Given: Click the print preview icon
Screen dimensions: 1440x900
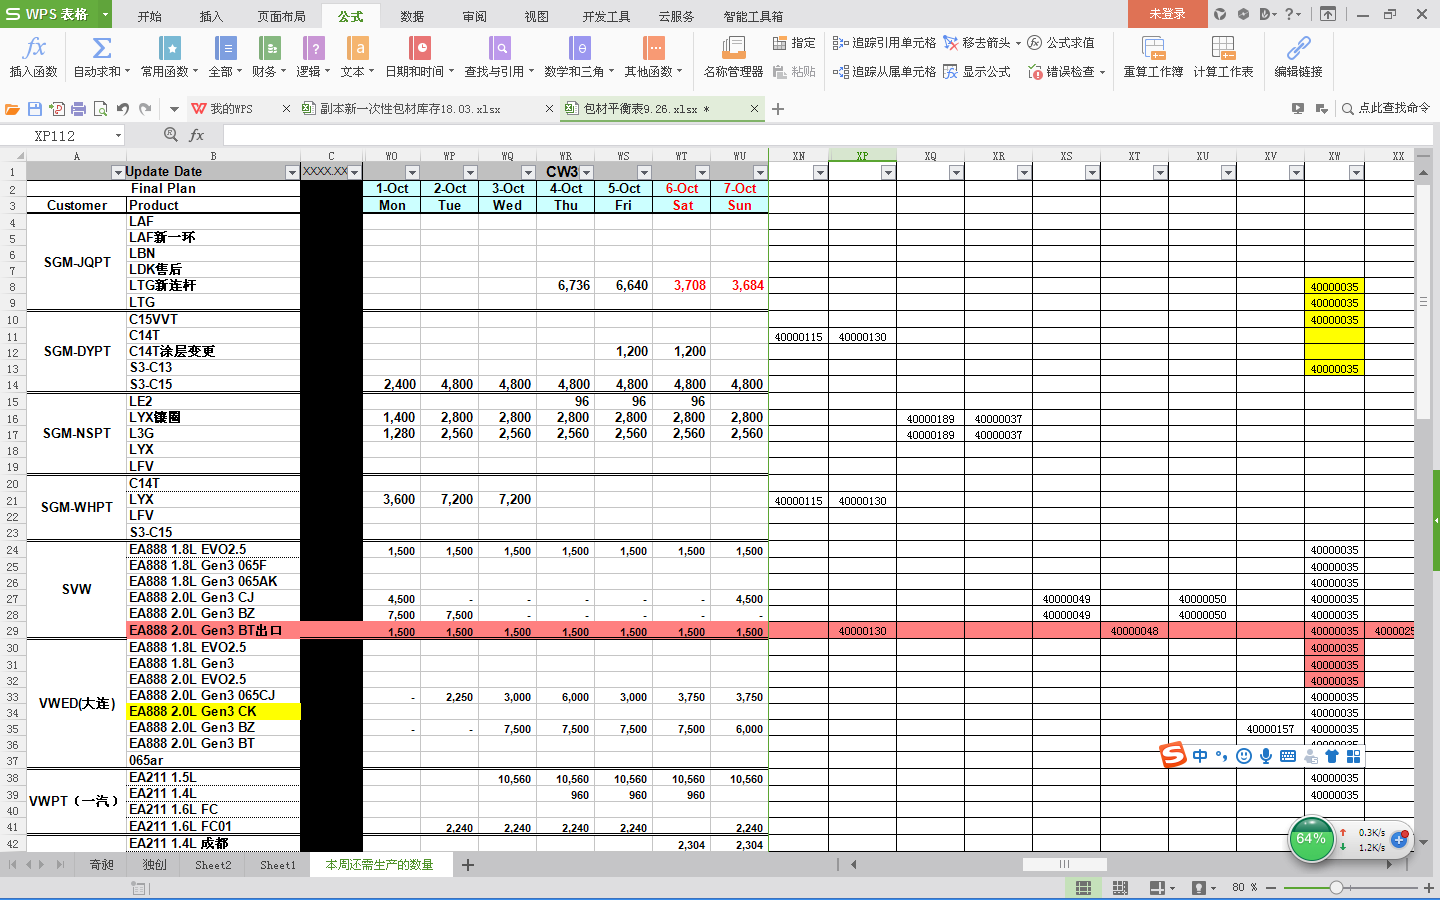Looking at the screenshot, I should 100,108.
